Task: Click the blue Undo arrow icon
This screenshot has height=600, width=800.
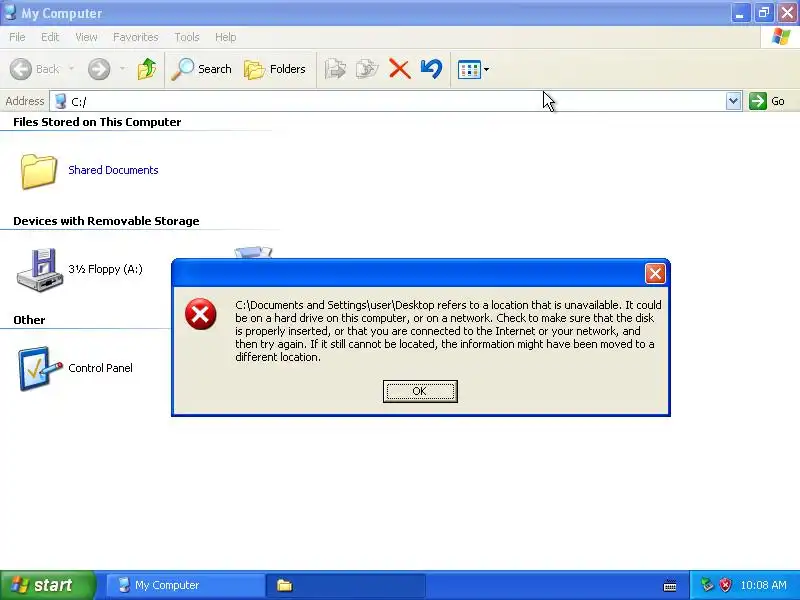Action: point(431,69)
